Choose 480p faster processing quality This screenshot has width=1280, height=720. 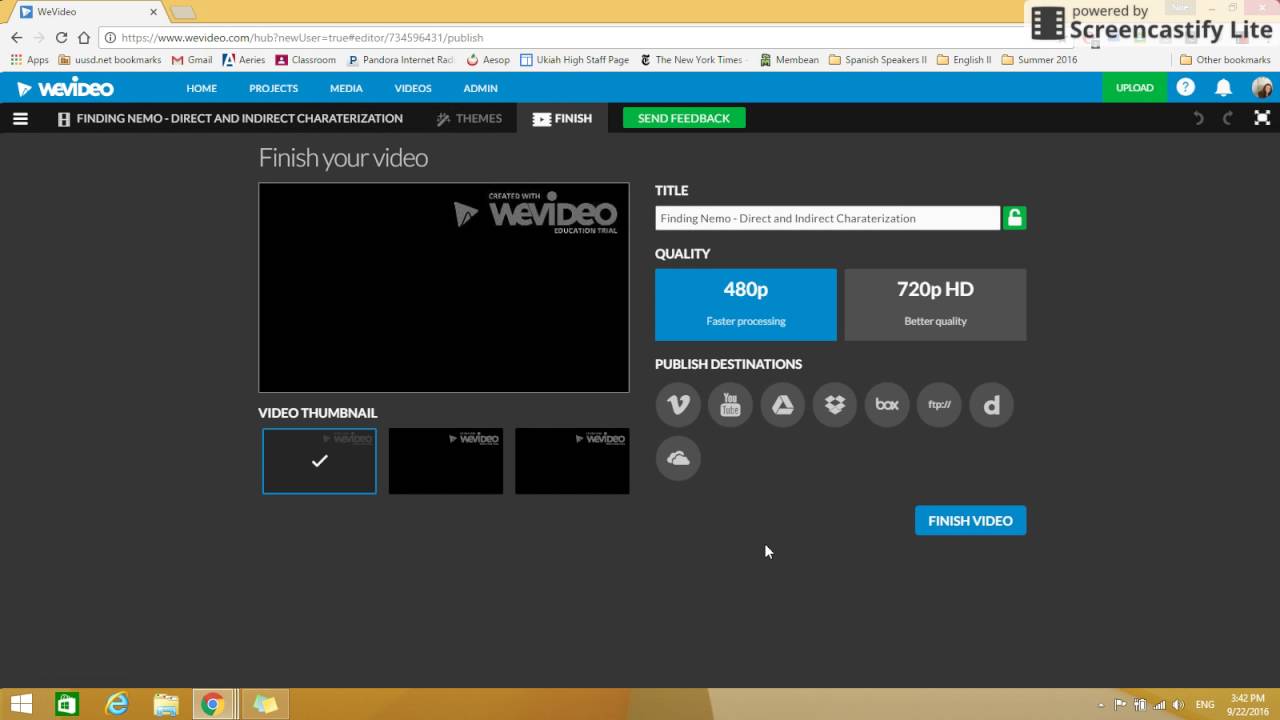tap(746, 304)
